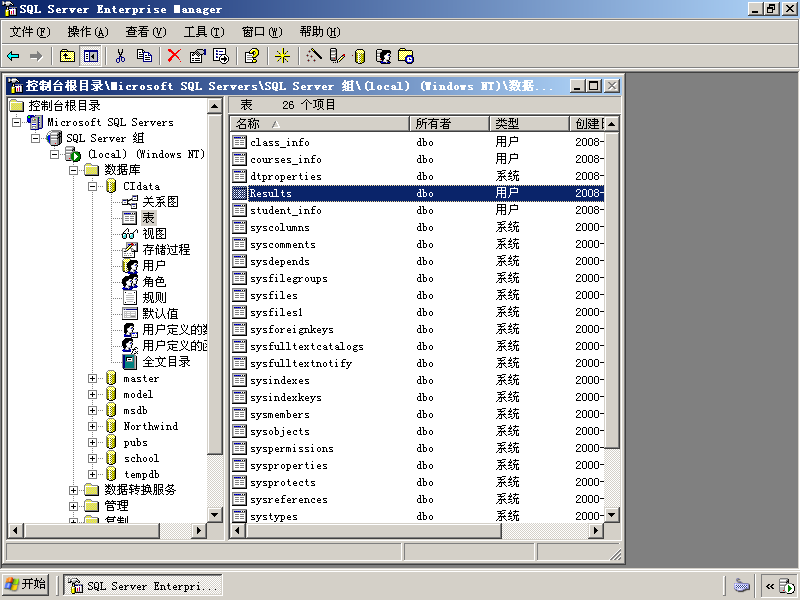The image size is (800, 600).
Task: Expand the master database node
Action: (92, 379)
